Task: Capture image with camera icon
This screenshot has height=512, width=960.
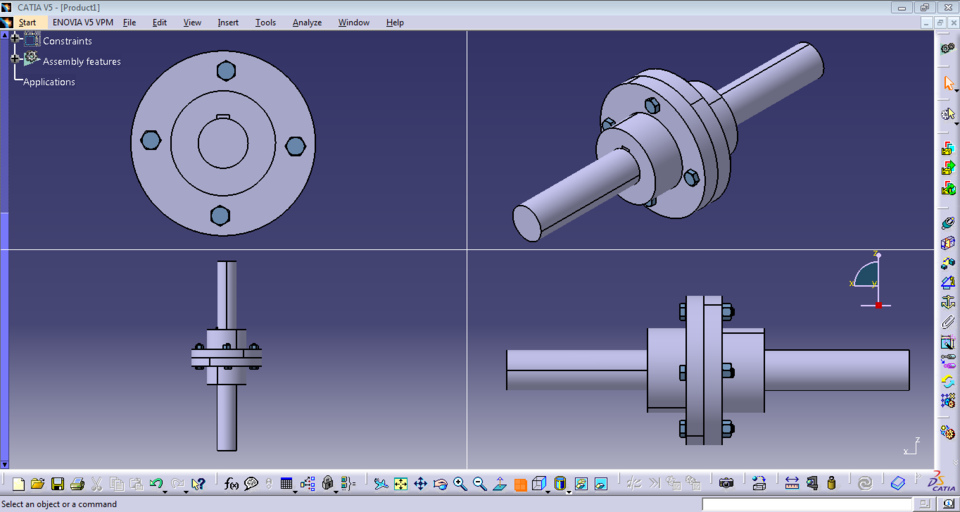Action: (726, 484)
